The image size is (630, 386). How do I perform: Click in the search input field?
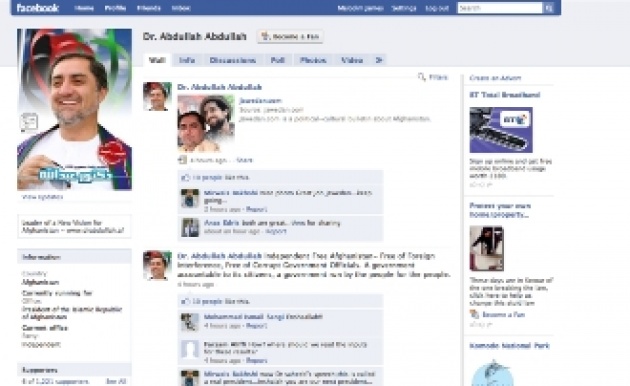(500, 8)
